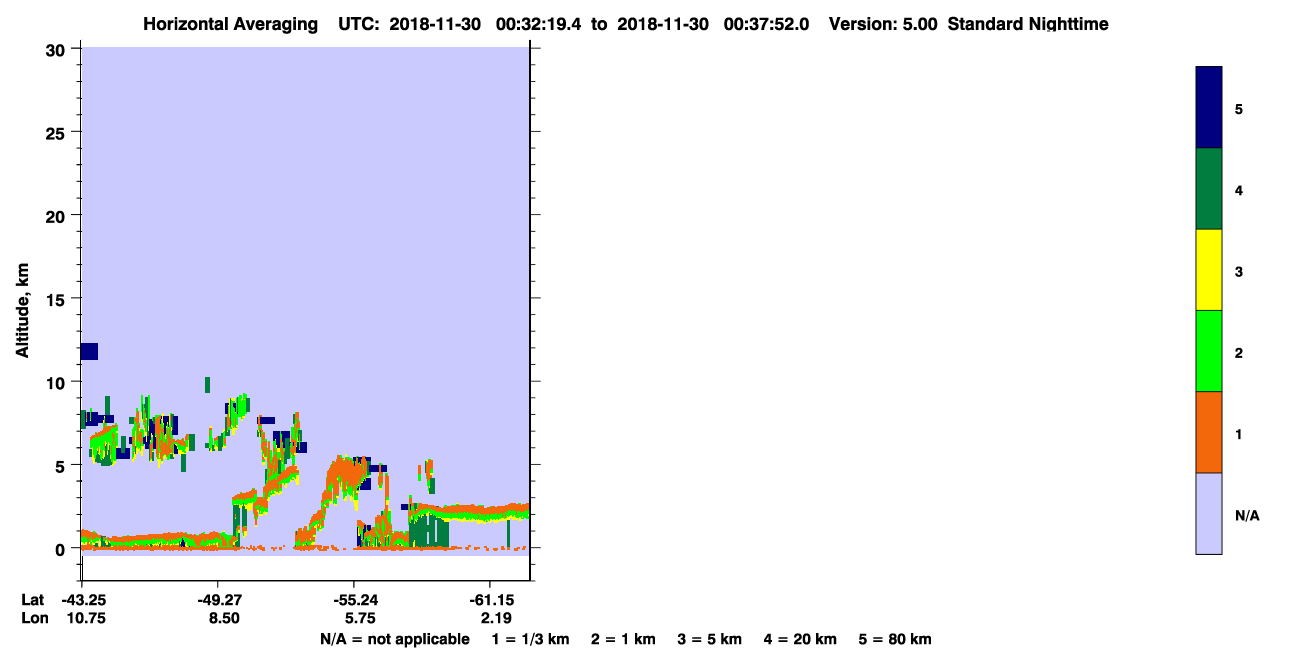Click the orange level 1 color swatch
Image resolution: width=1300 pixels, height=667 pixels.
1208,432
